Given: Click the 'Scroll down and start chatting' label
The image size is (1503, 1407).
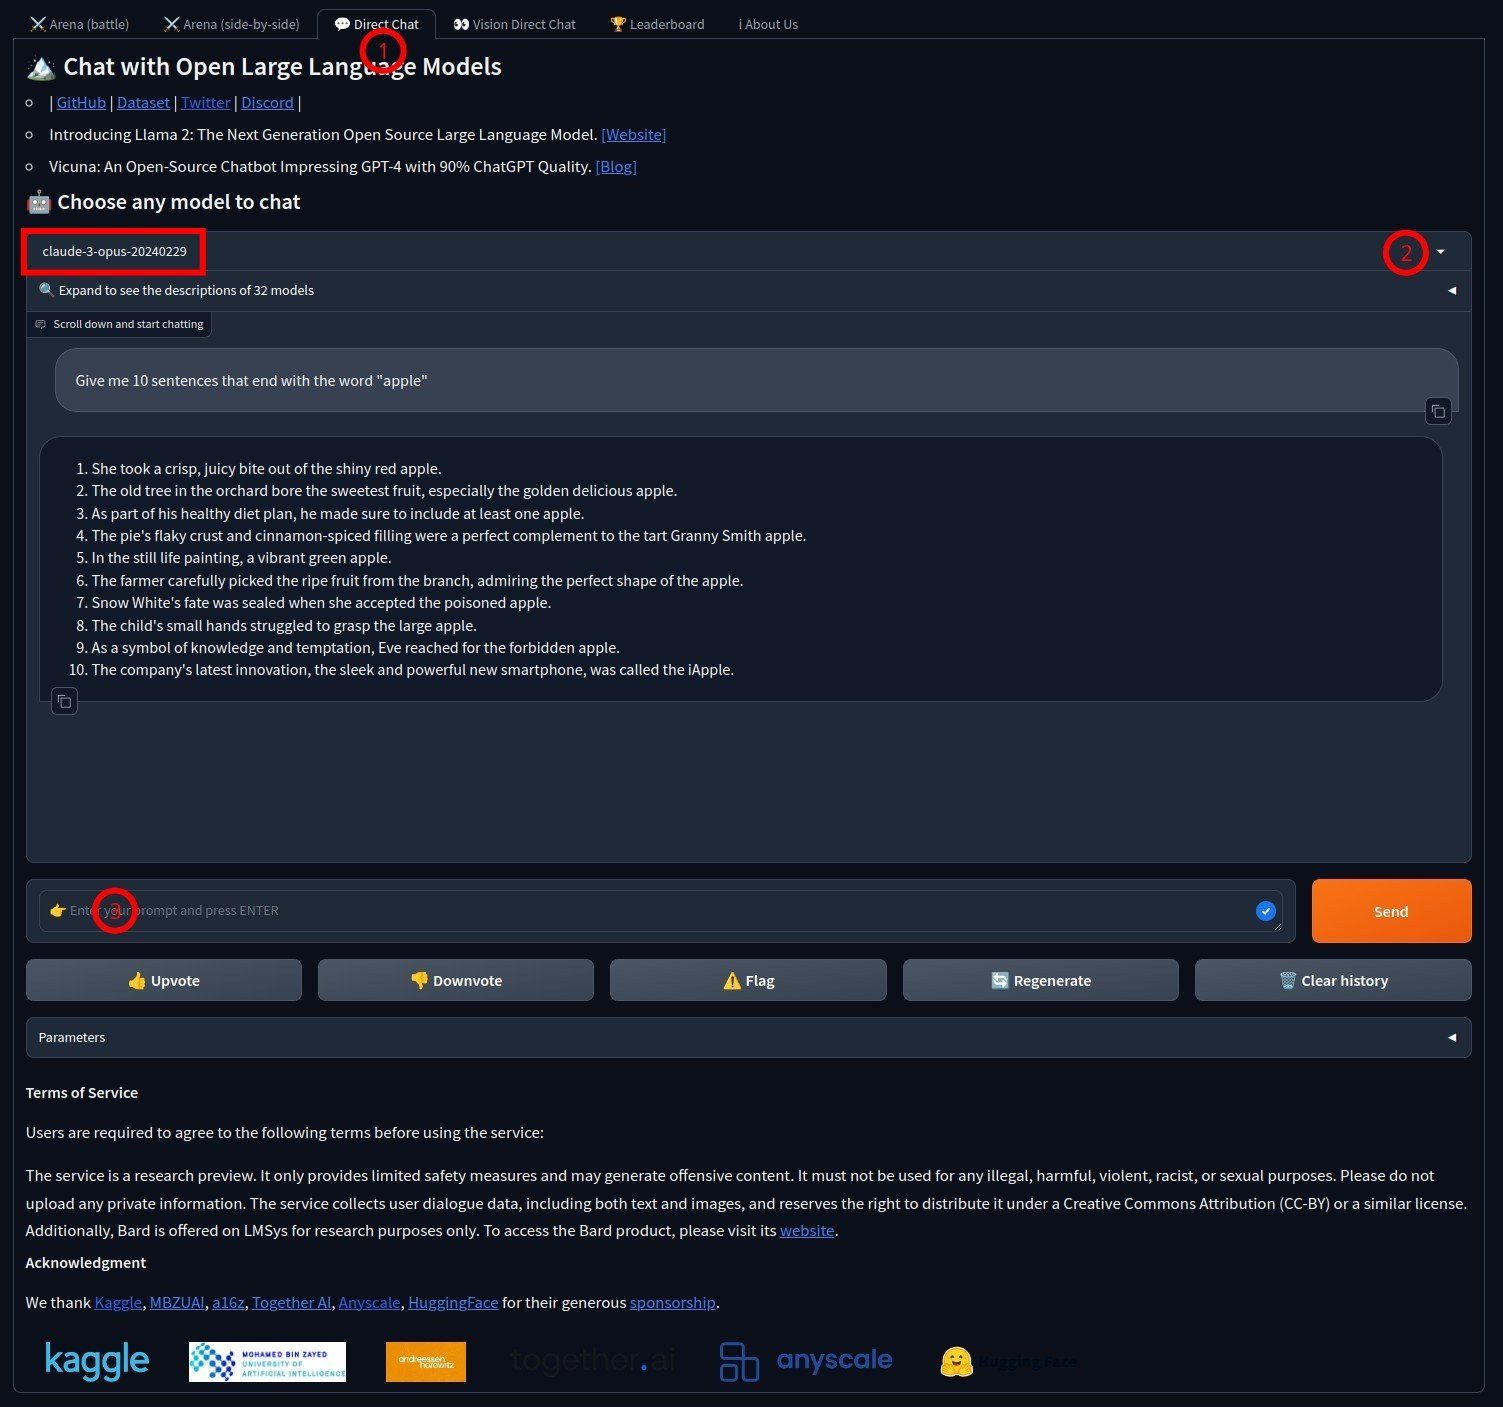Looking at the screenshot, I should (119, 324).
